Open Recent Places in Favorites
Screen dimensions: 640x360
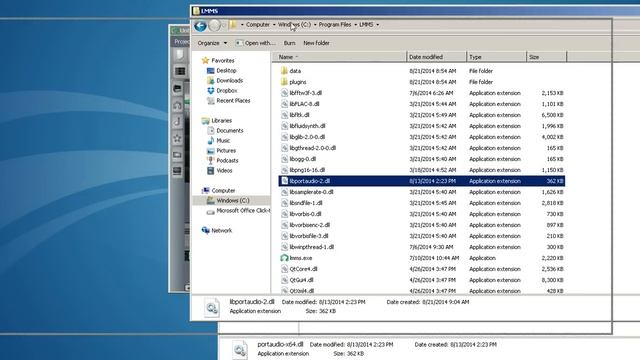233,100
